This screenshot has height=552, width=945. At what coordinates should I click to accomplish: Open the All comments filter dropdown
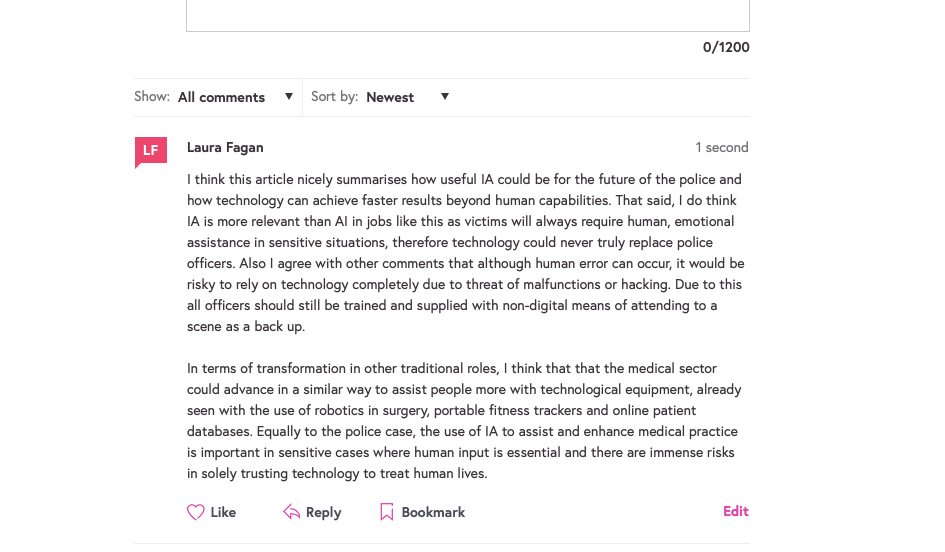(x=222, y=97)
